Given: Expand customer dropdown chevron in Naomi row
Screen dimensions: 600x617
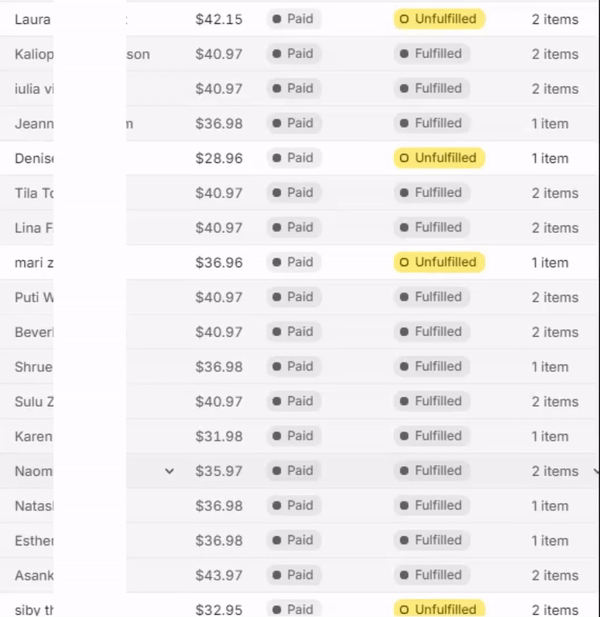Looking at the screenshot, I should click(169, 471).
